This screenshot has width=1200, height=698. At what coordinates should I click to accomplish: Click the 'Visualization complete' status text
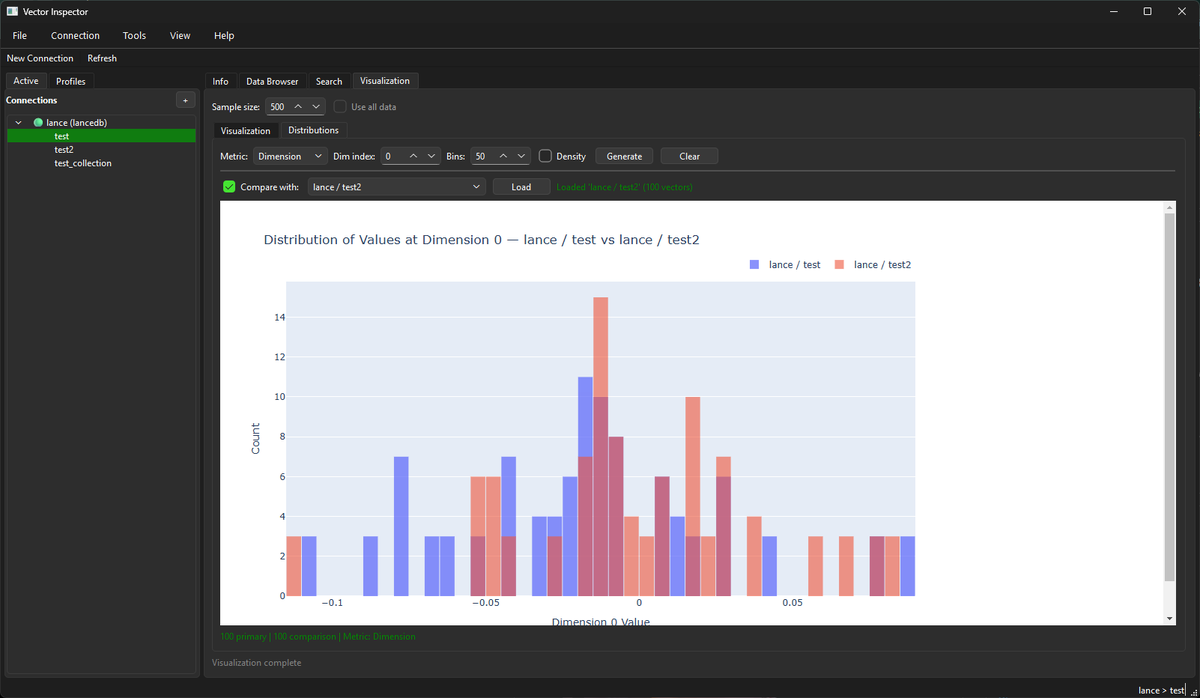click(256, 662)
